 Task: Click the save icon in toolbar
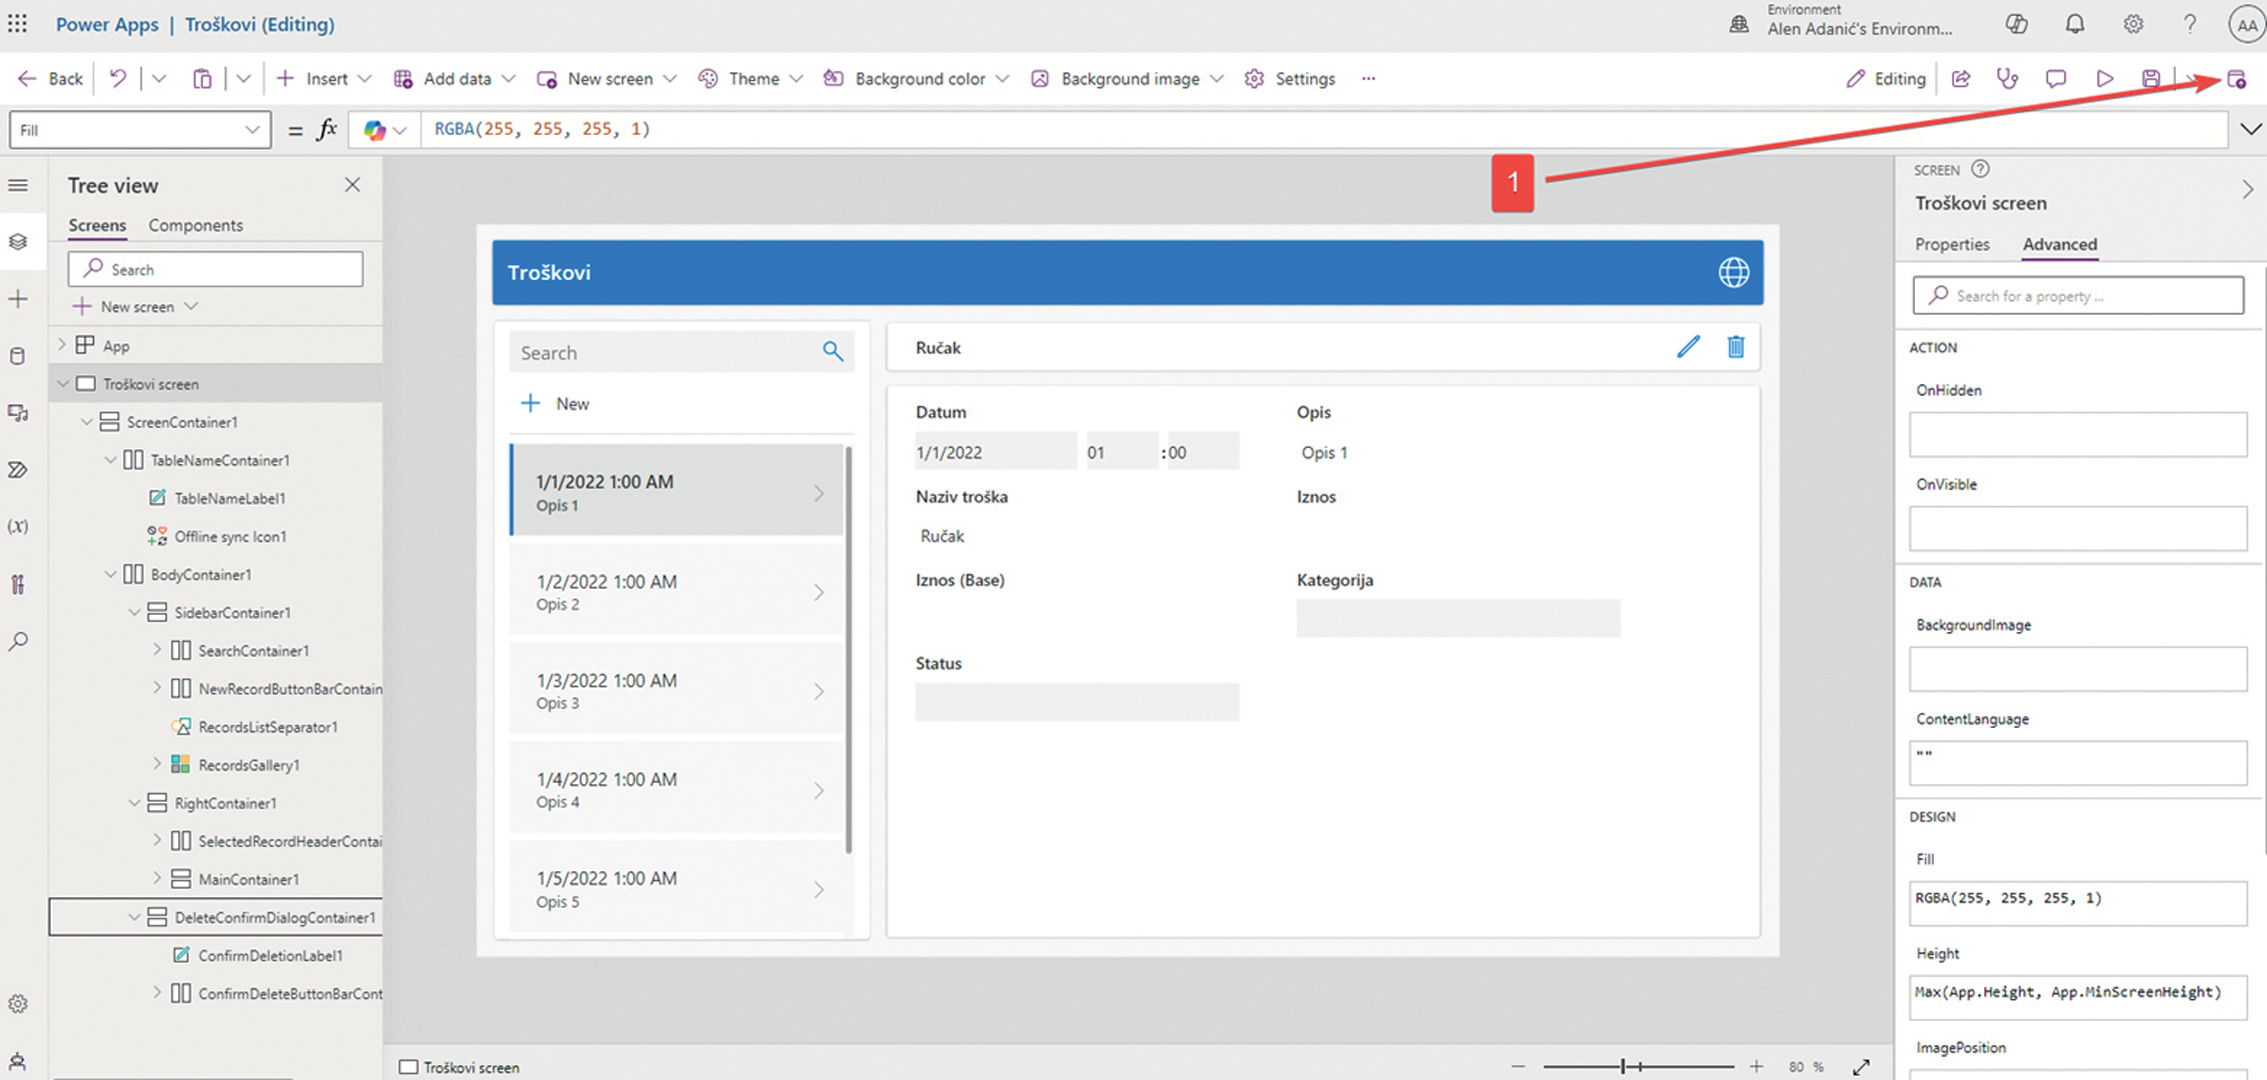coord(2151,79)
